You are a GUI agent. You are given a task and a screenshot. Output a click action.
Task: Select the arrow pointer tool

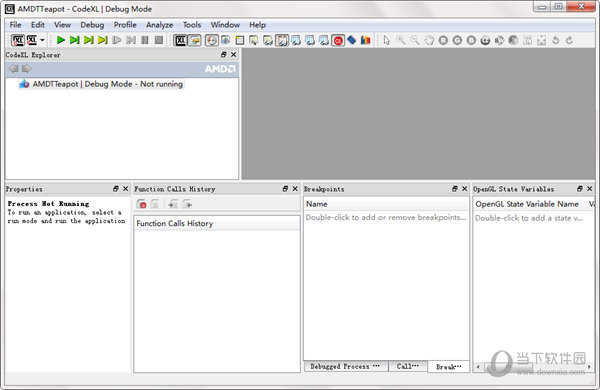pos(386,40)
